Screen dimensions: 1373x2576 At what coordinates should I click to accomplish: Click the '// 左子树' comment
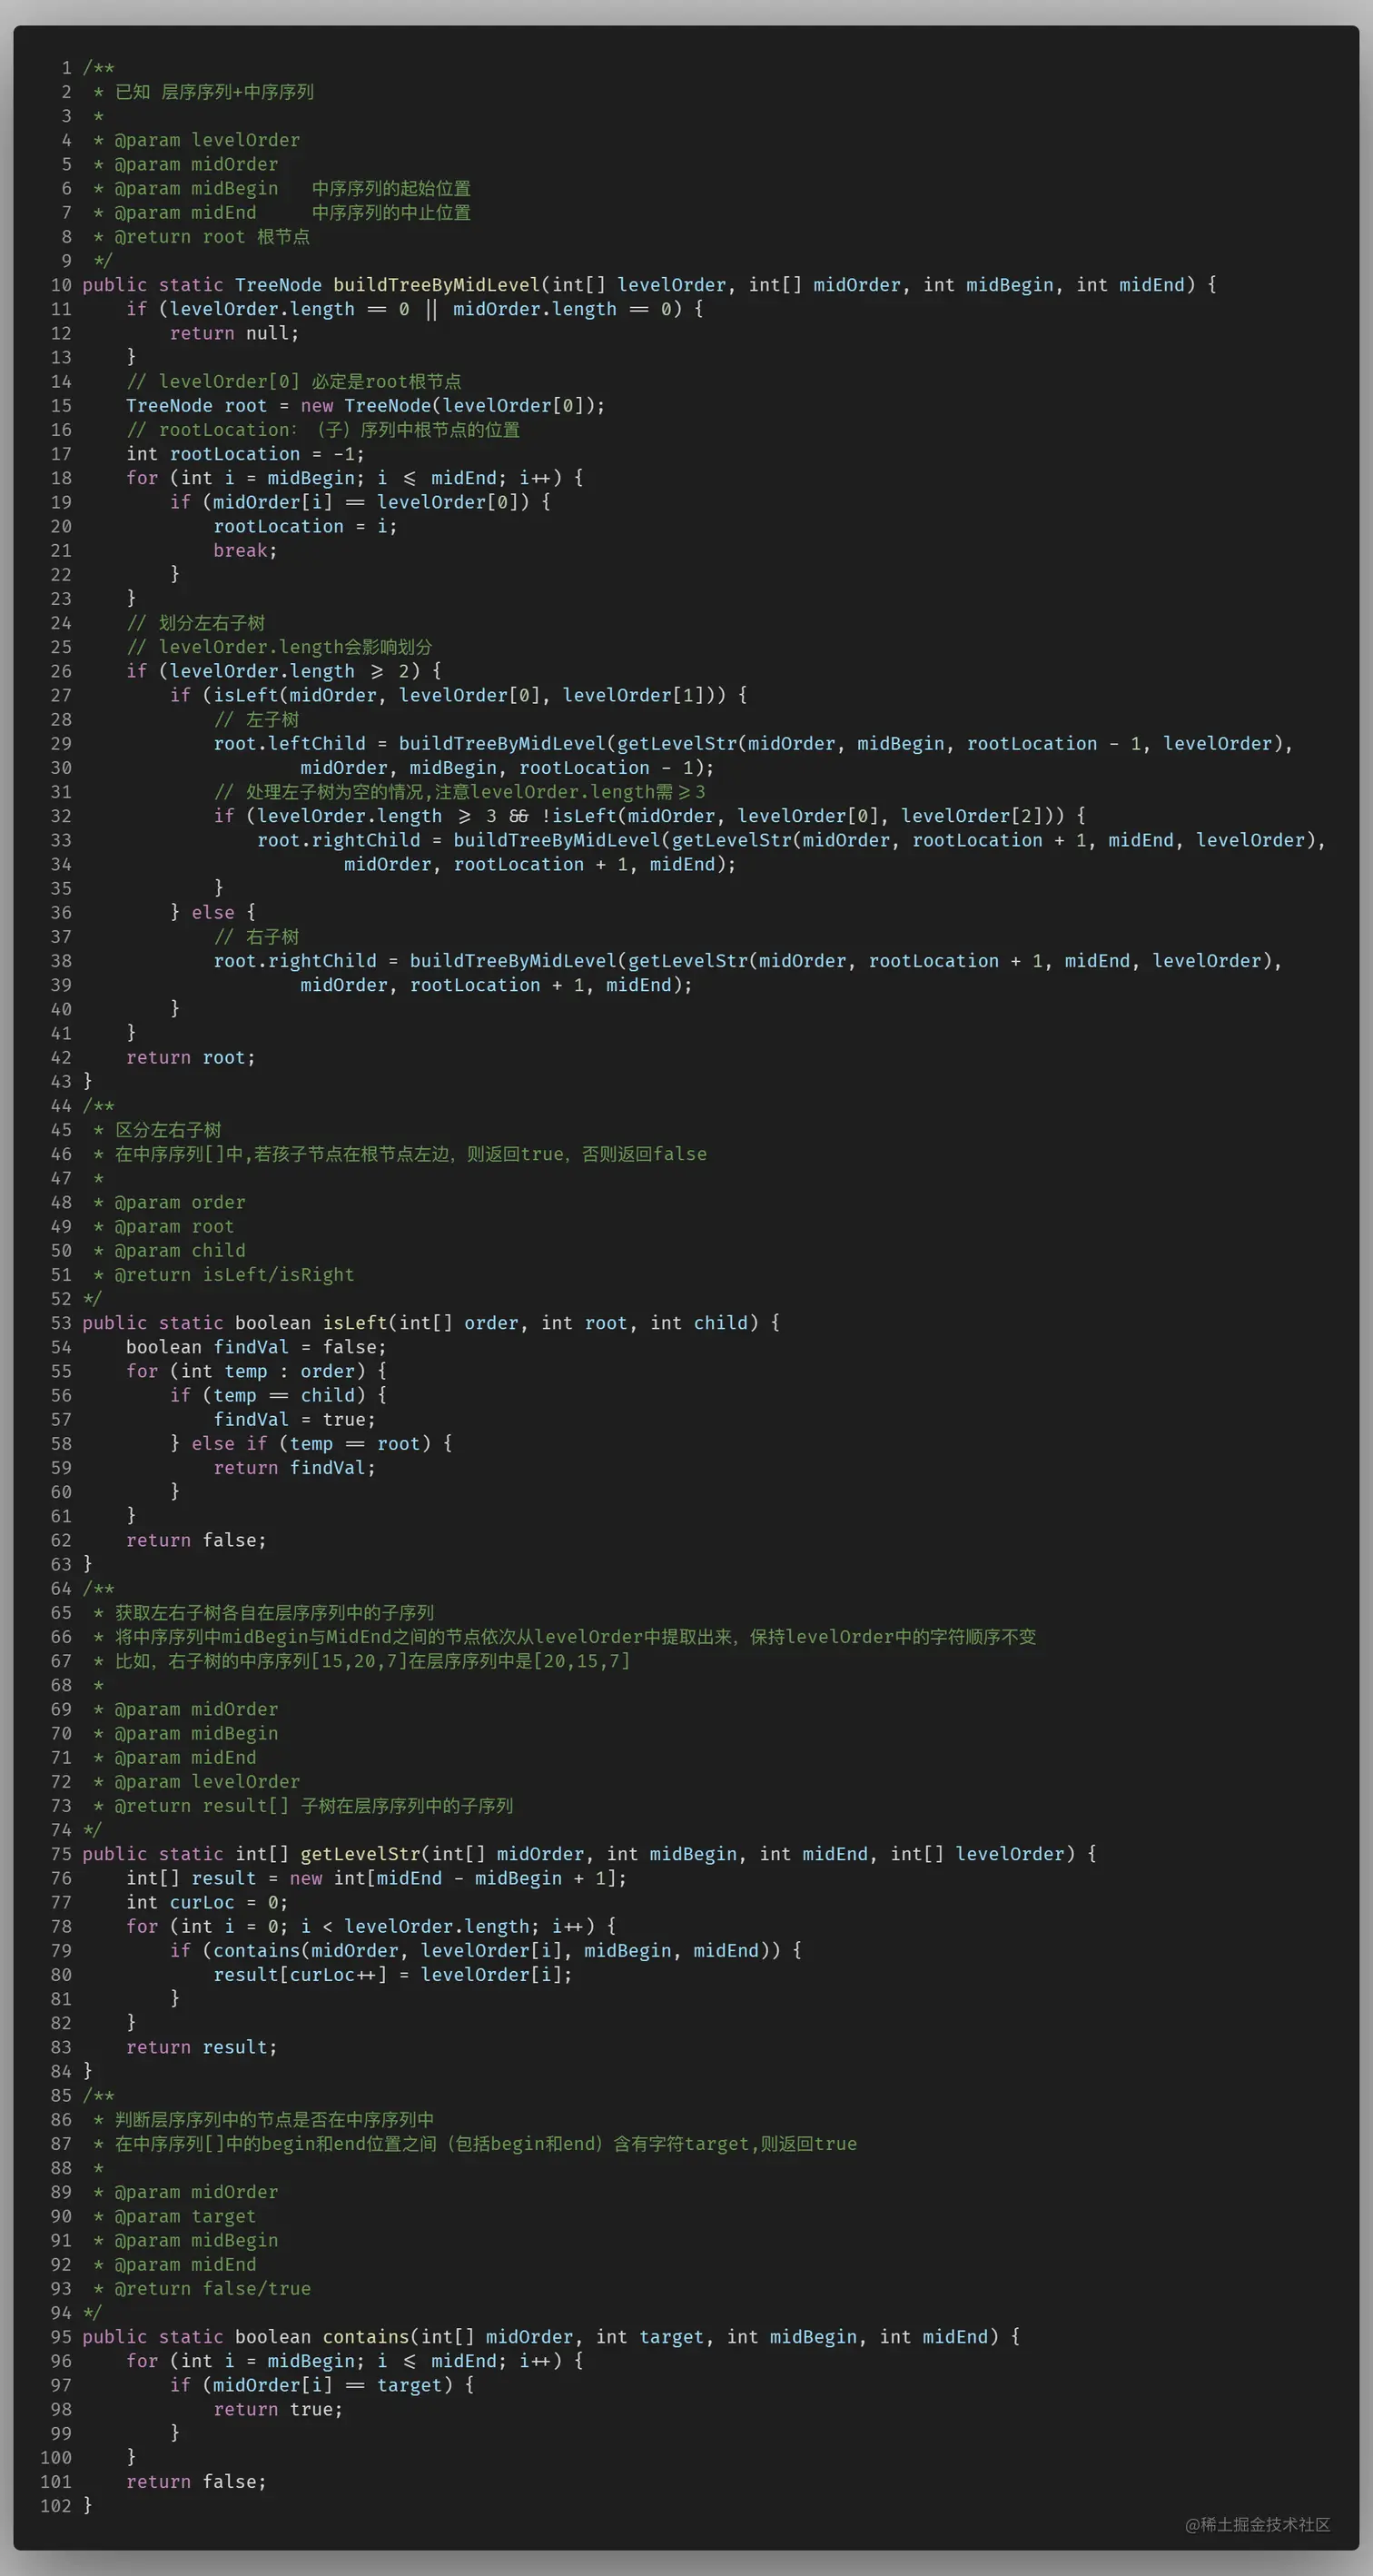click(256, 719)
